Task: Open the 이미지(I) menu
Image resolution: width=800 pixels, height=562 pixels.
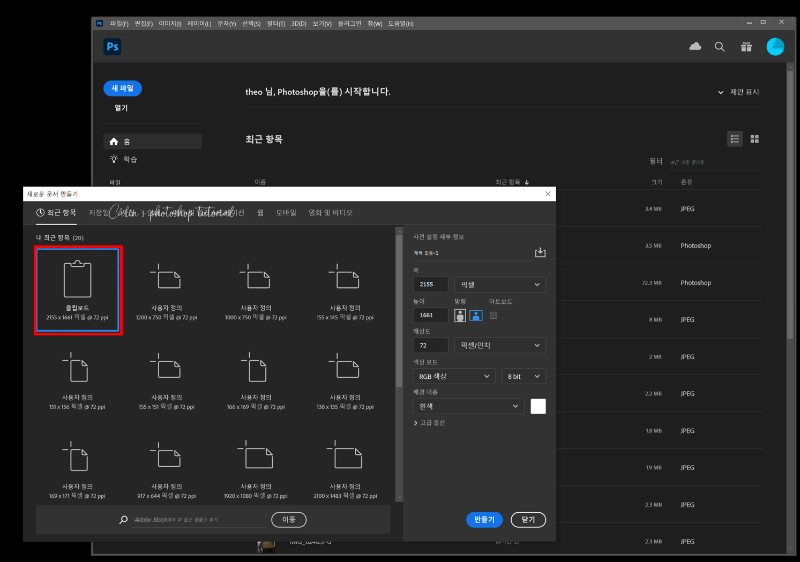Action: (x=170, y=23)
